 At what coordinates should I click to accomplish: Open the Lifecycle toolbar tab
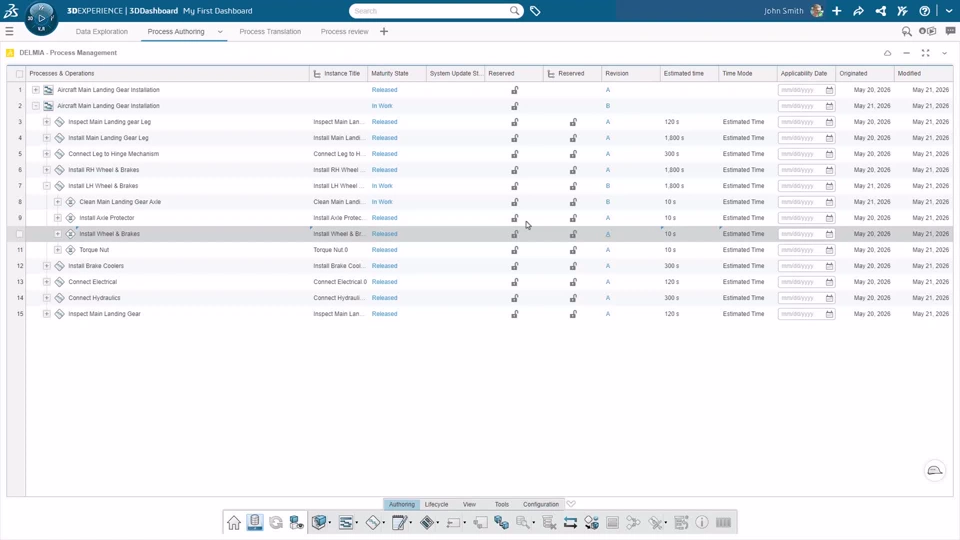click(437, 504)
